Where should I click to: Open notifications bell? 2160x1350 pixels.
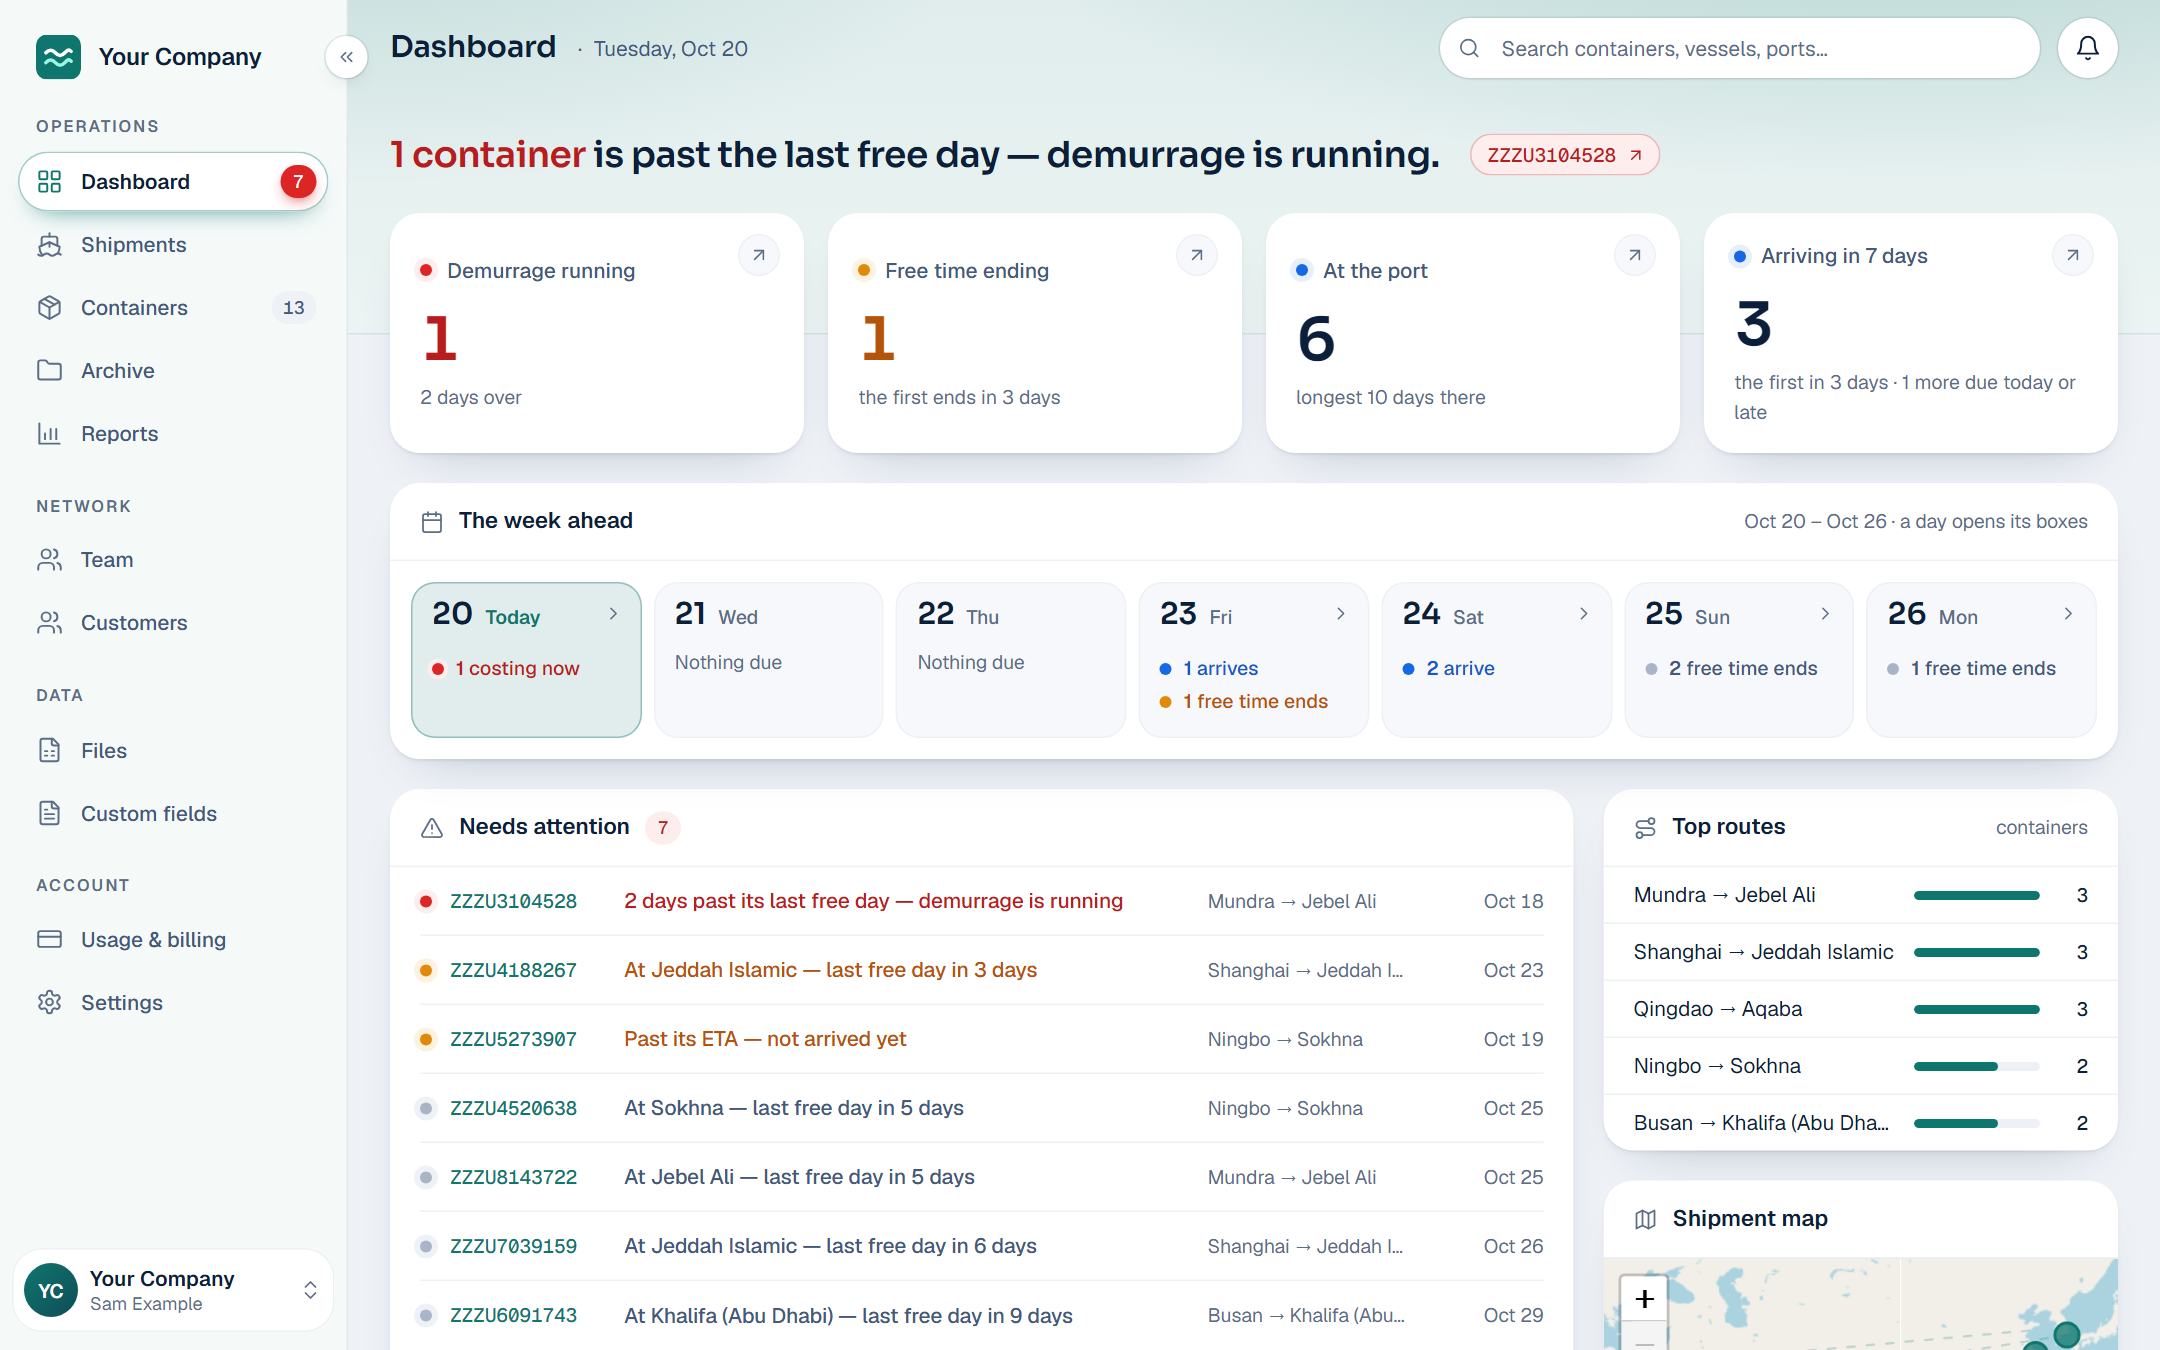(2087, 48)
